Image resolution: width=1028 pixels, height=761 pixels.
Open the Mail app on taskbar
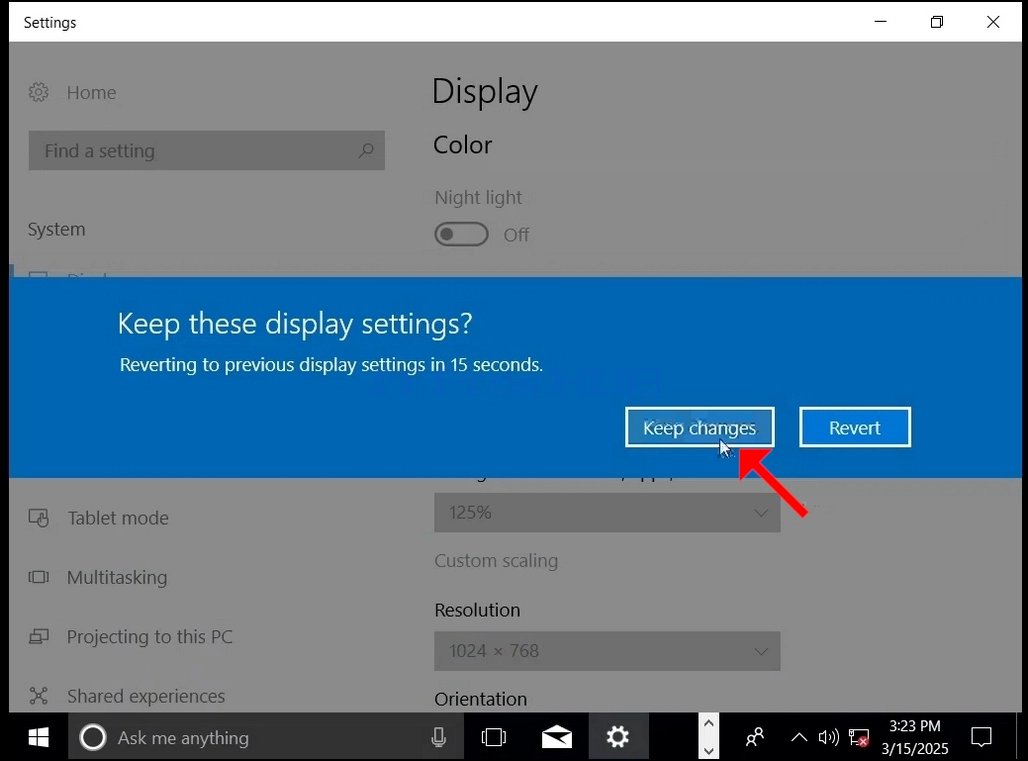click(557, 737)
